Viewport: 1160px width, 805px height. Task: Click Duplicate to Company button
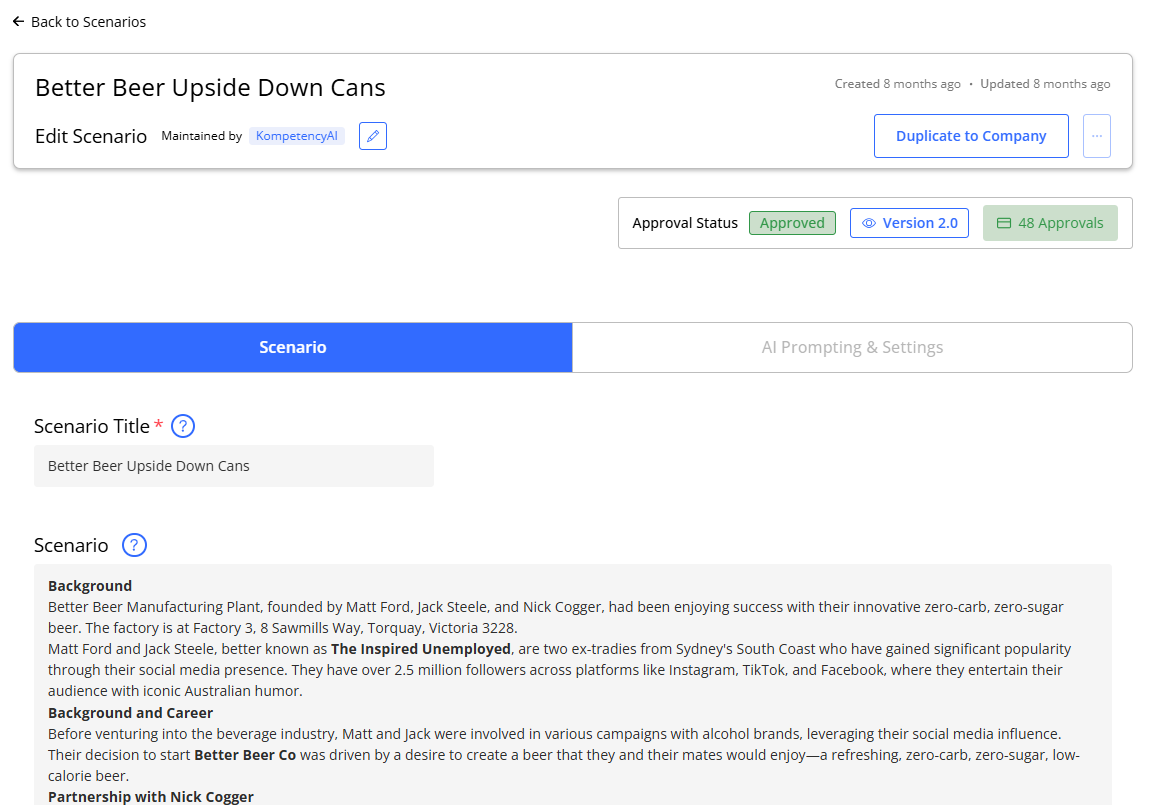(x=971, y=136)
